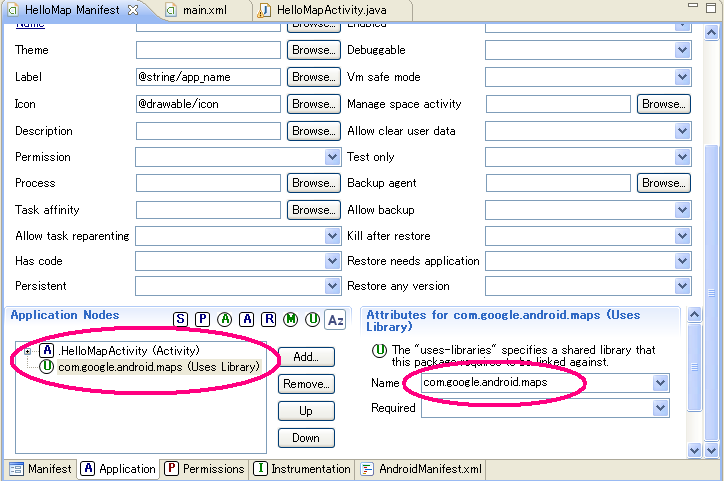
Task: Click the attributes panel scrollbar thumb
Action: coord(694,367)
